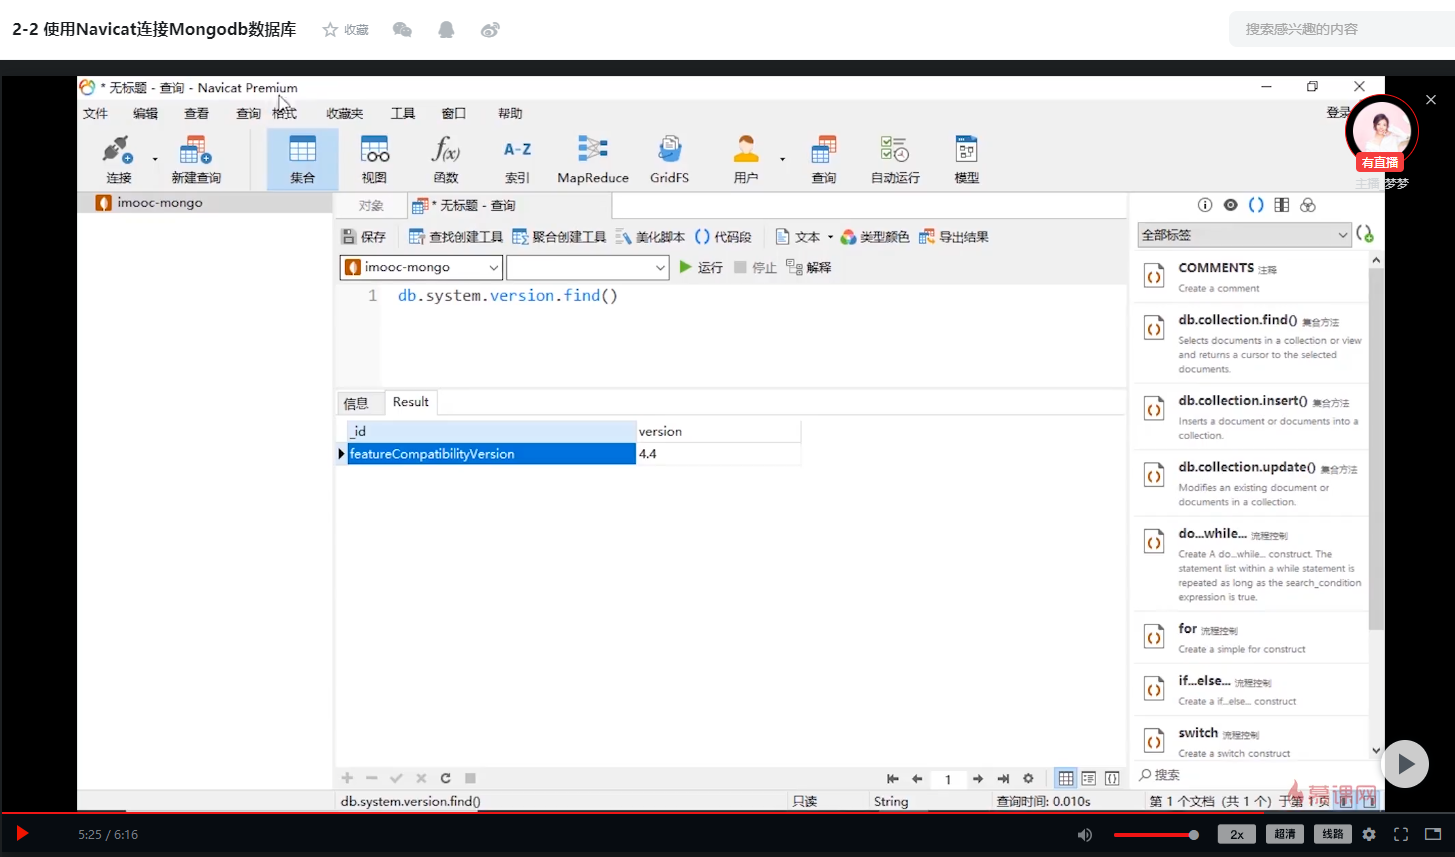This screenshot has height=857, width=1455.
Task: Open the identical-colors circles icon in right panel
Action: click(1307, 205)
